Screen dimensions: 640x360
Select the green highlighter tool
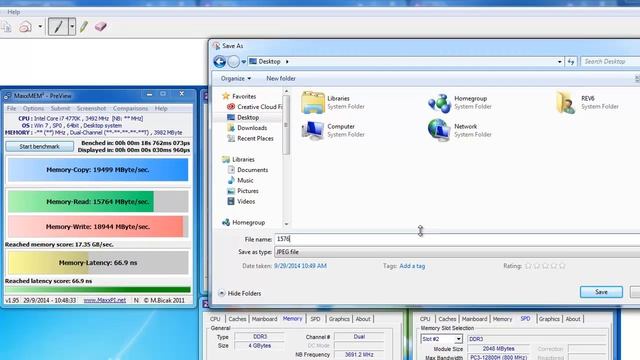click(x=84, y=27)
